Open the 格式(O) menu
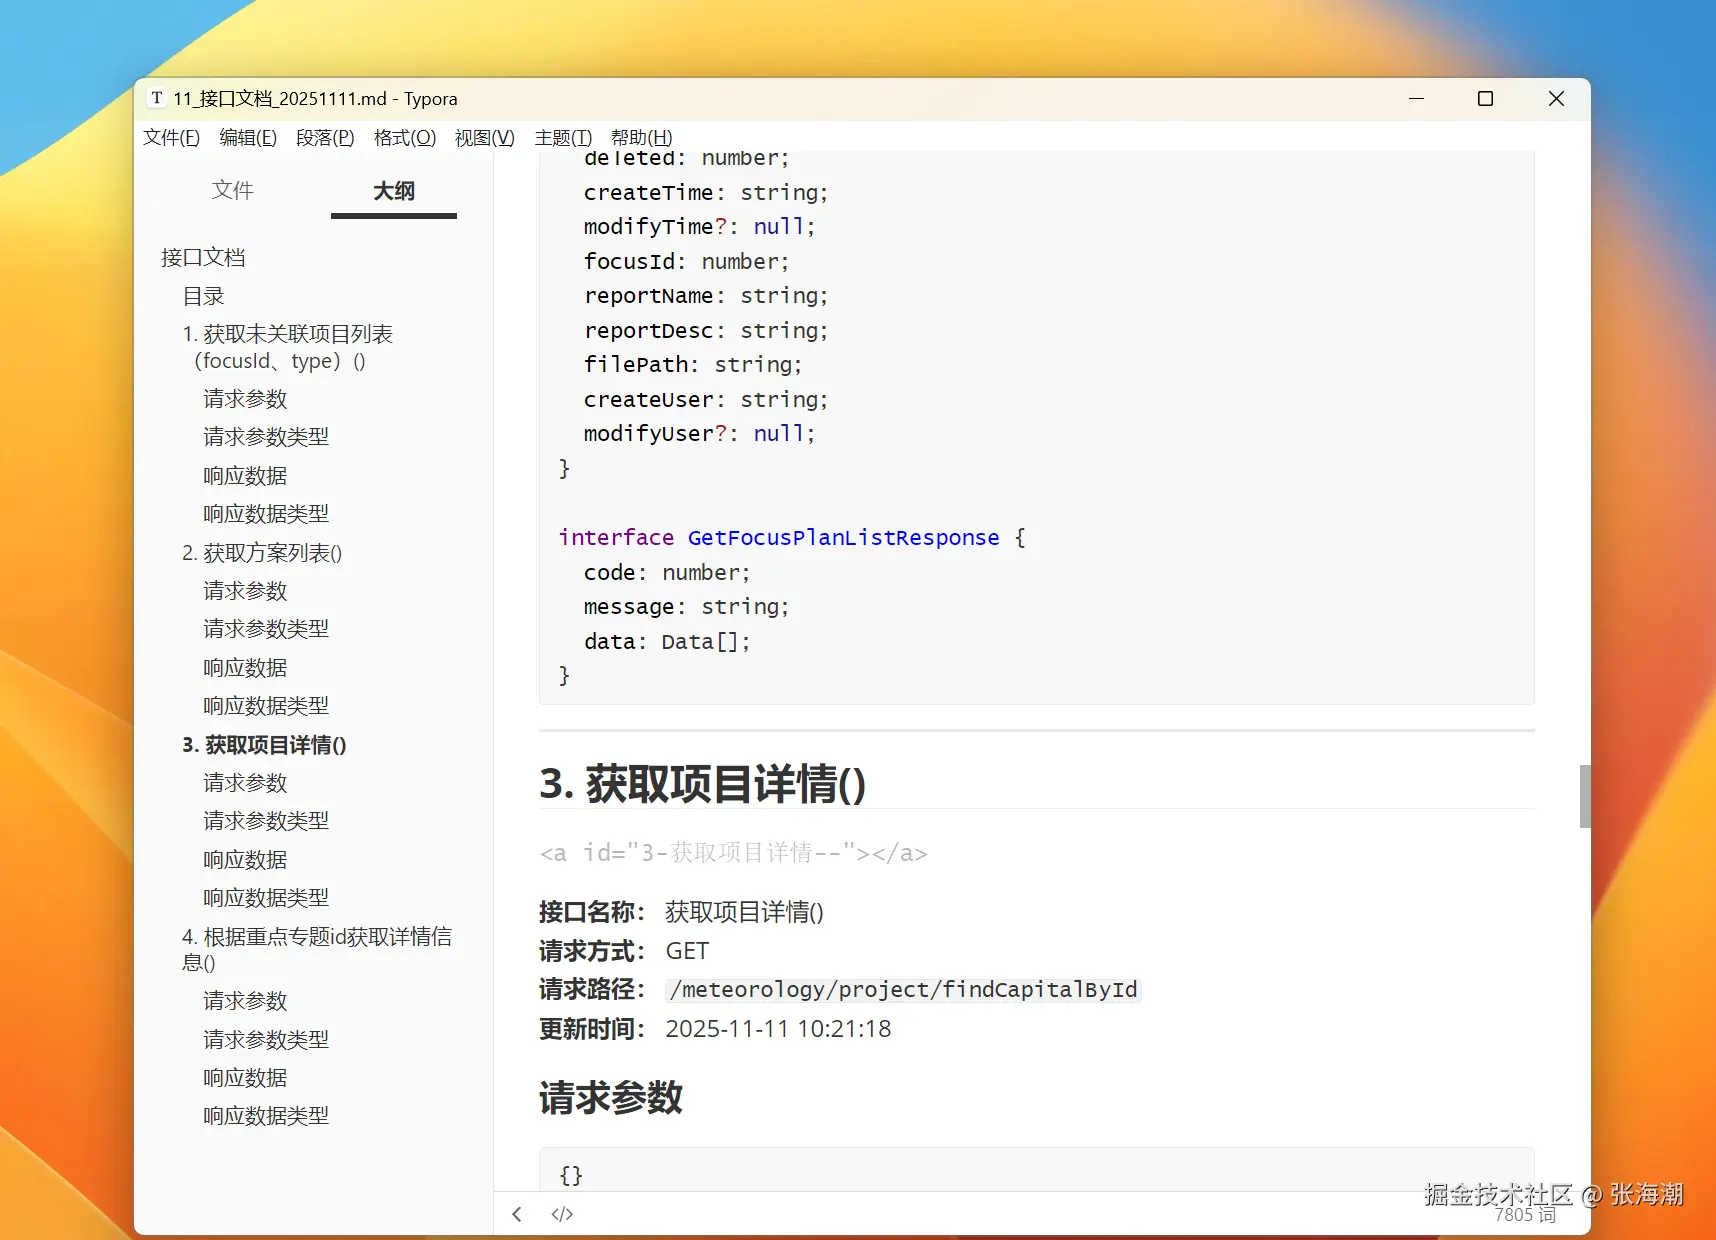This screenshot has height=1240, width=1716. [403, 137]
